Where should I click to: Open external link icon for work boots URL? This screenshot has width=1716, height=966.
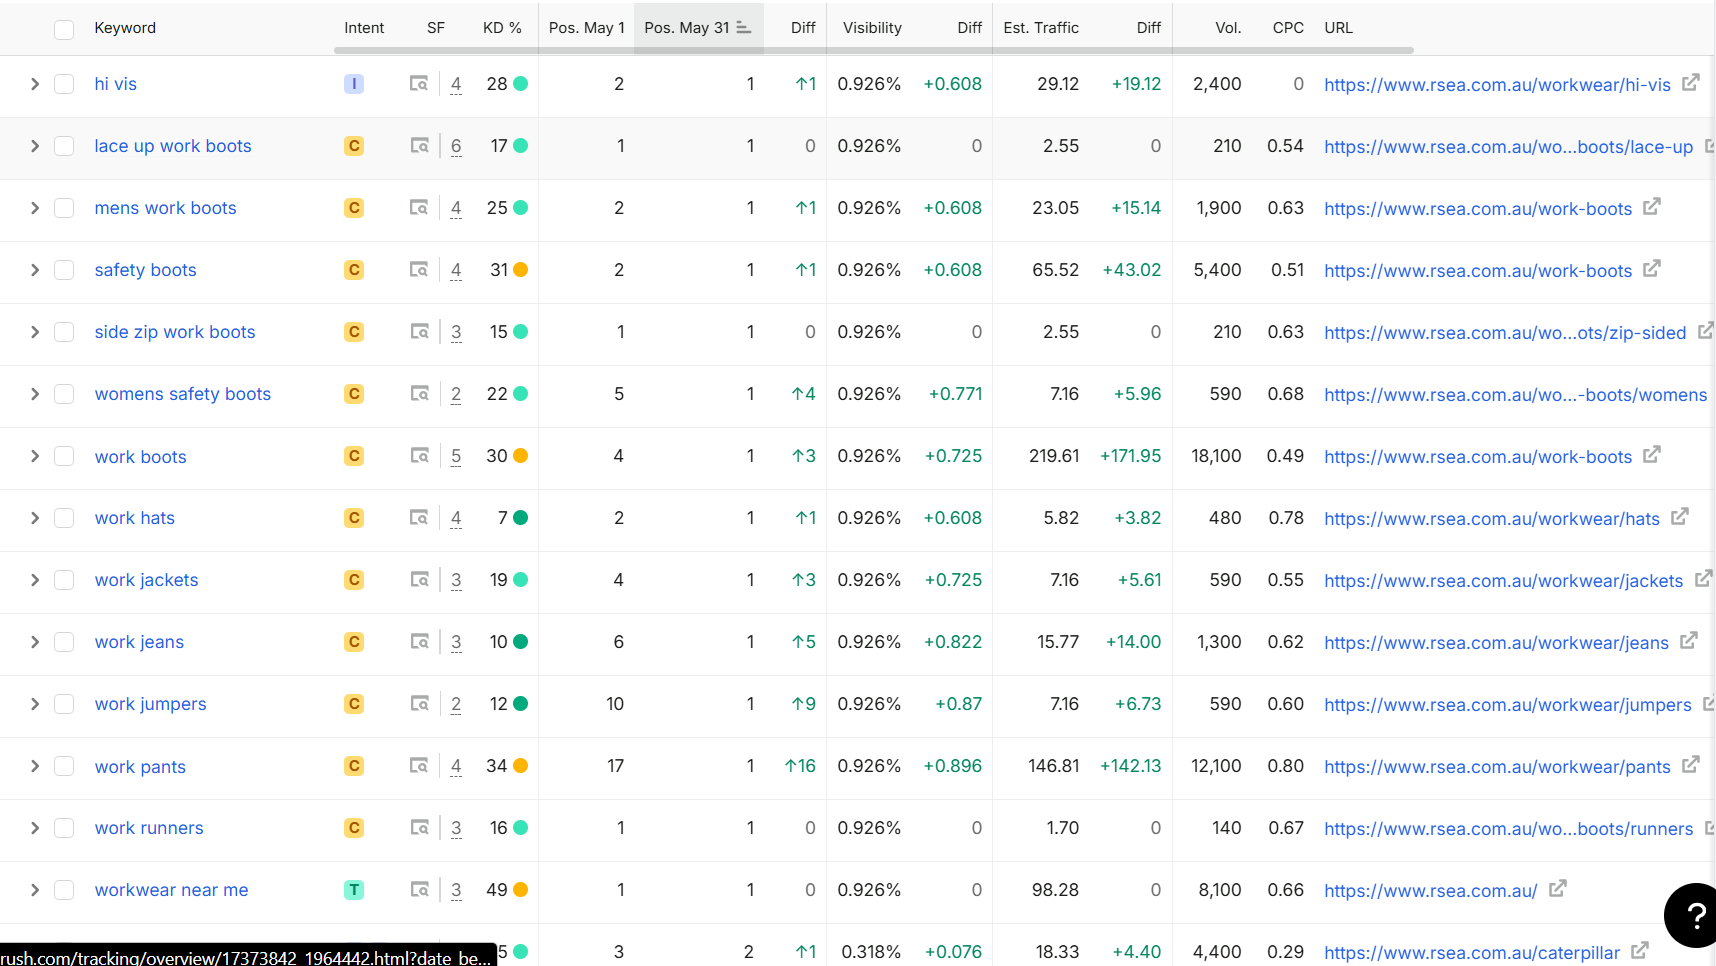pos(1652,454)
